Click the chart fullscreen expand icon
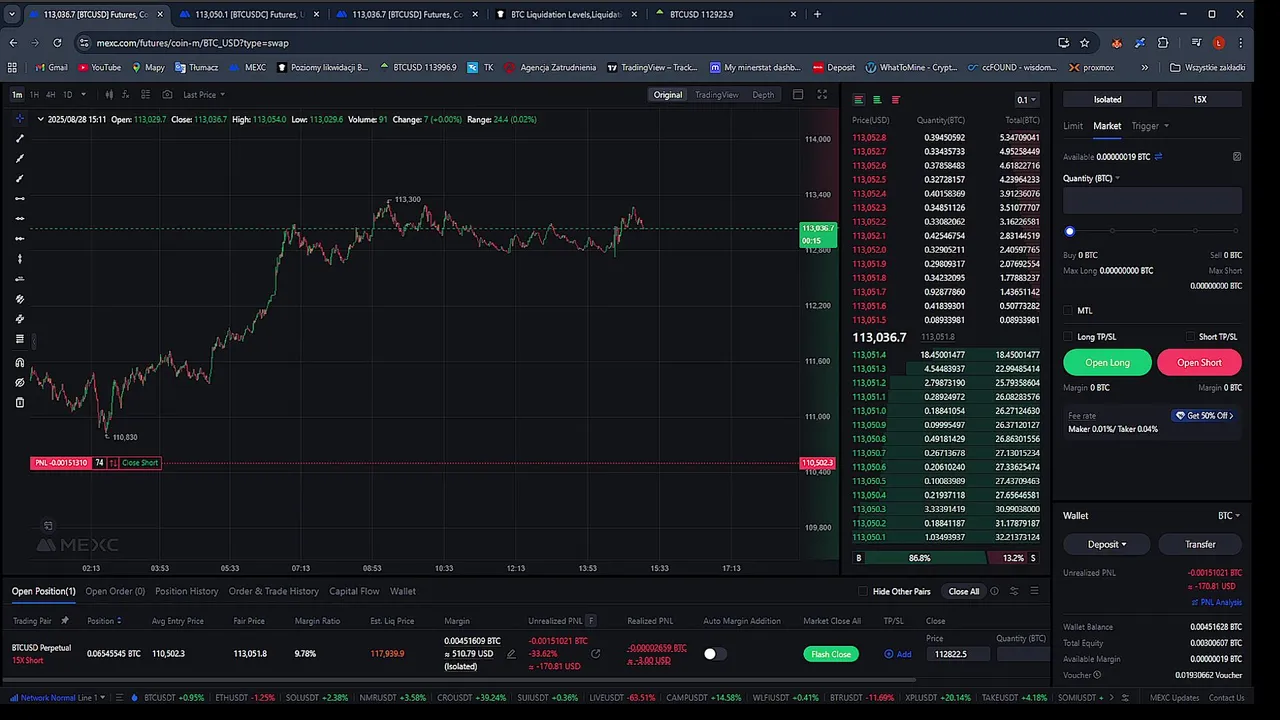The width and height of the screenshot is (1280, 720). pyautogui.click(x=822, y=95)
